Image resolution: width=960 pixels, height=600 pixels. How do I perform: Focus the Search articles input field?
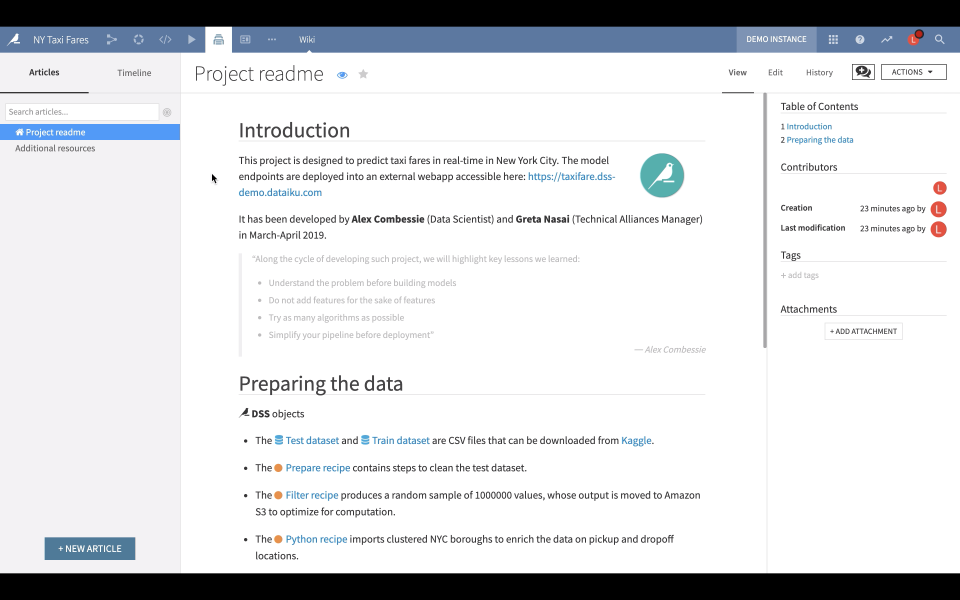pos(82,112)
